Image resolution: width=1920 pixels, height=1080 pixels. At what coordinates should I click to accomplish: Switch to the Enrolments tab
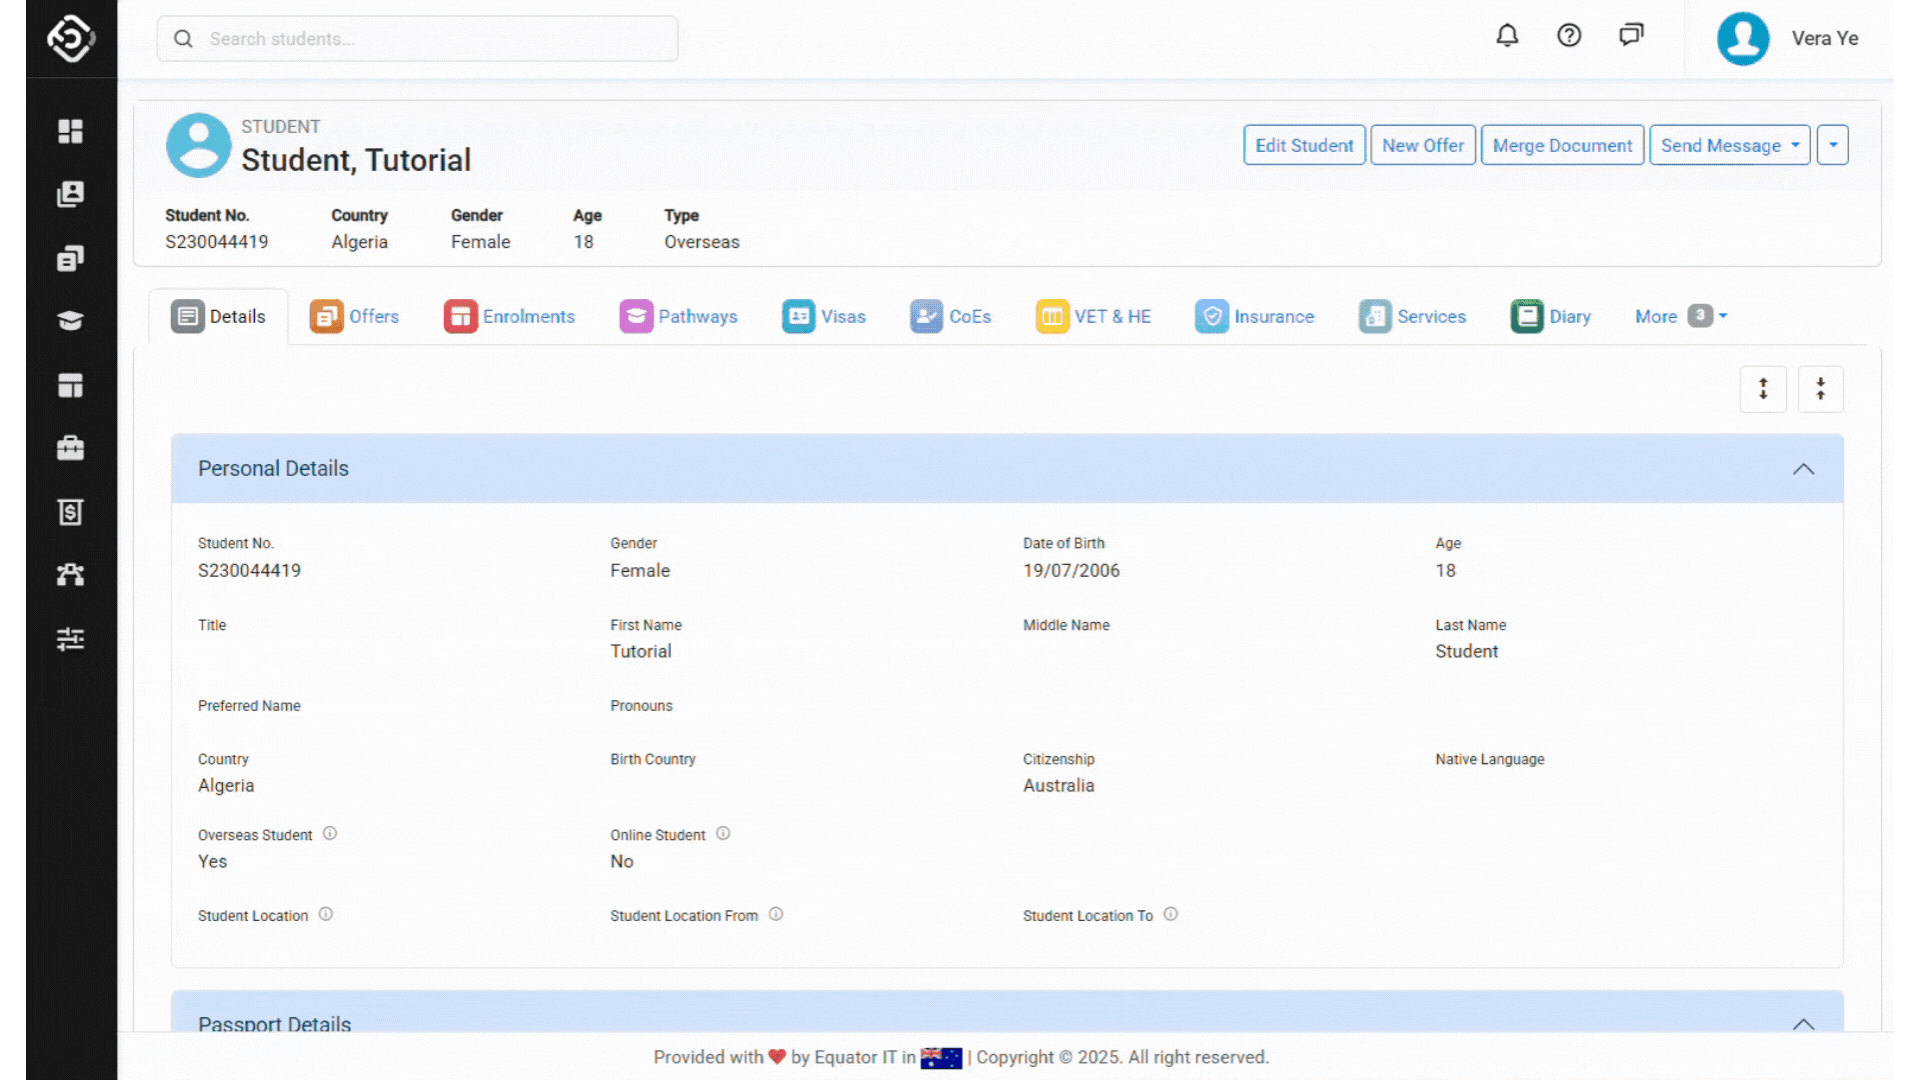pyautogui.click(x=510, y=316)
